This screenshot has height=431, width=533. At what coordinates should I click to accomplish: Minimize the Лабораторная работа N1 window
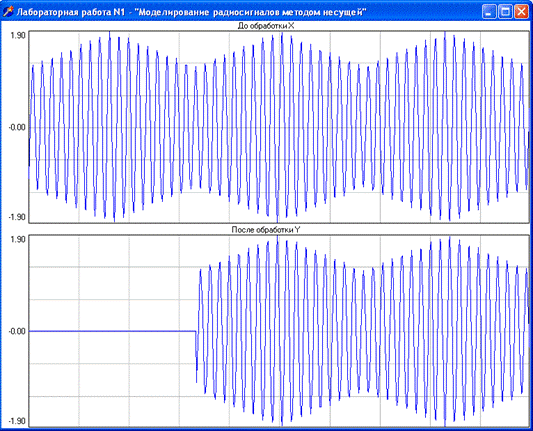coord(489,12)
